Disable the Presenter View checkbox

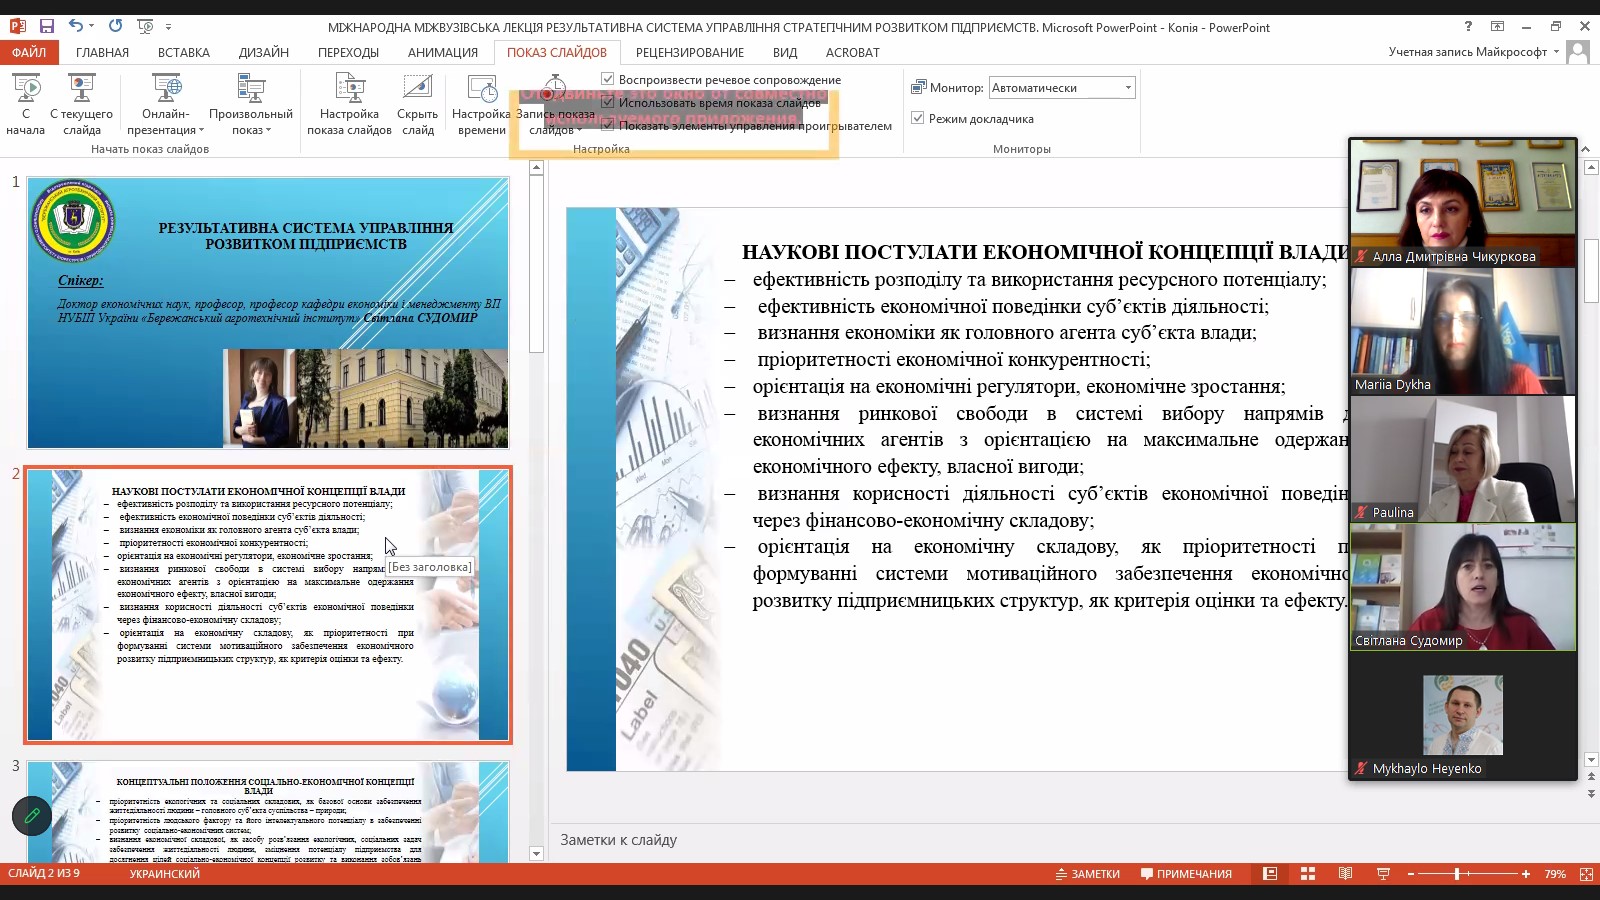point(918,118)
